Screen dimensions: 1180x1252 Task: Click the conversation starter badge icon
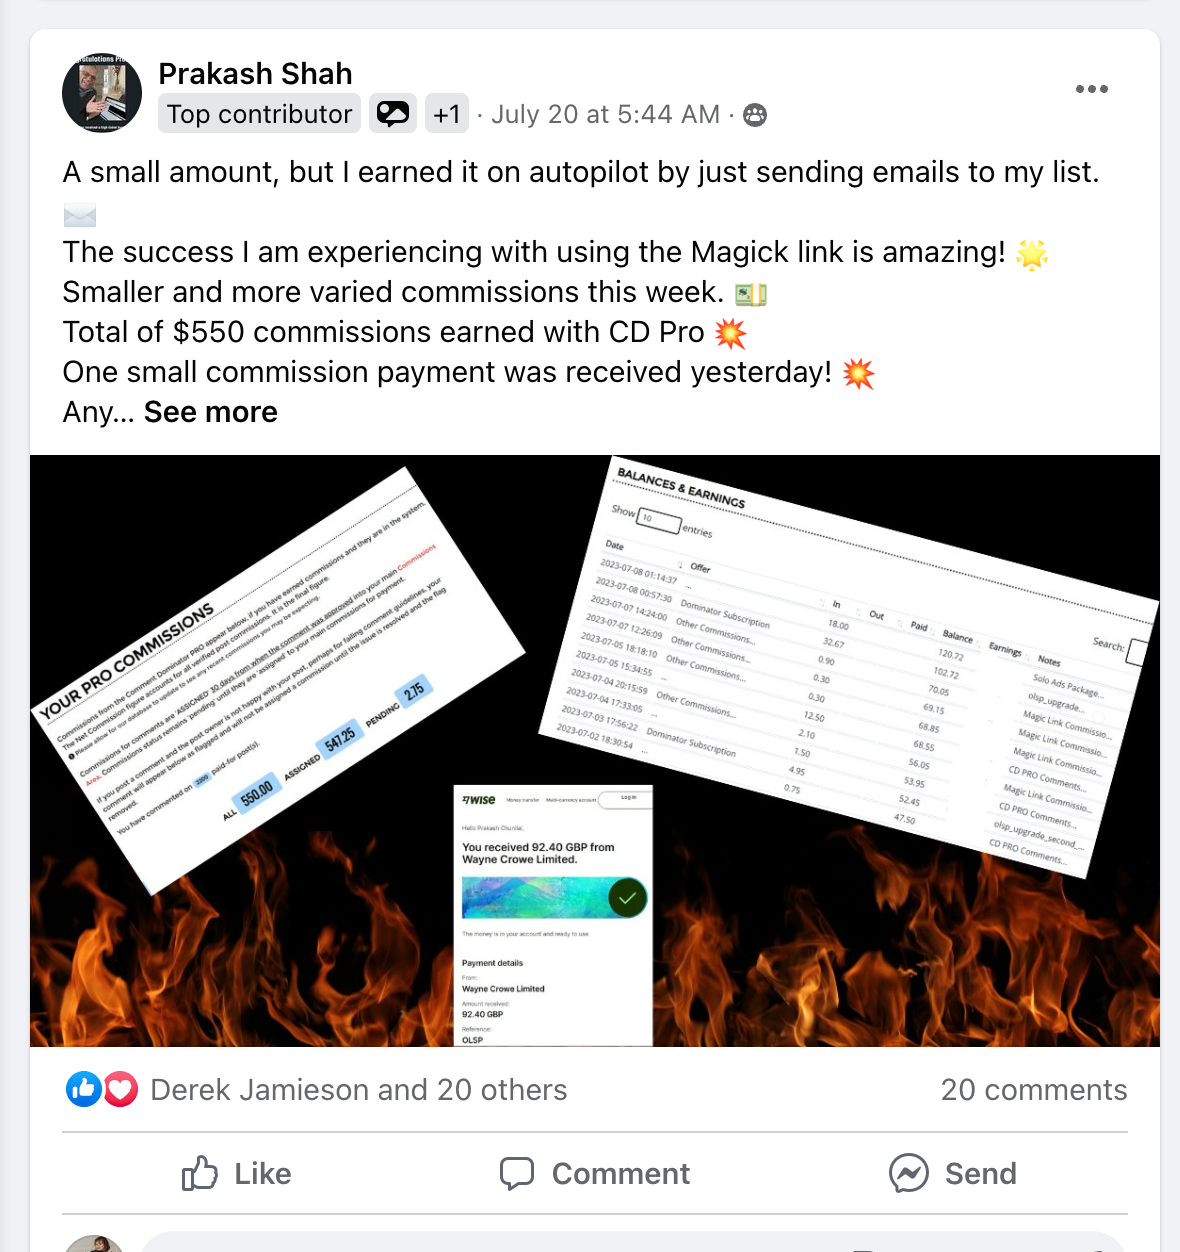393,114
